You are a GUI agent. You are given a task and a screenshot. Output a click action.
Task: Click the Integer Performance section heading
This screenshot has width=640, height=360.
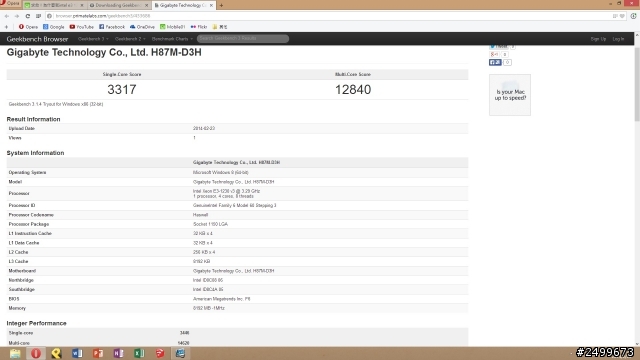(36, 323)
